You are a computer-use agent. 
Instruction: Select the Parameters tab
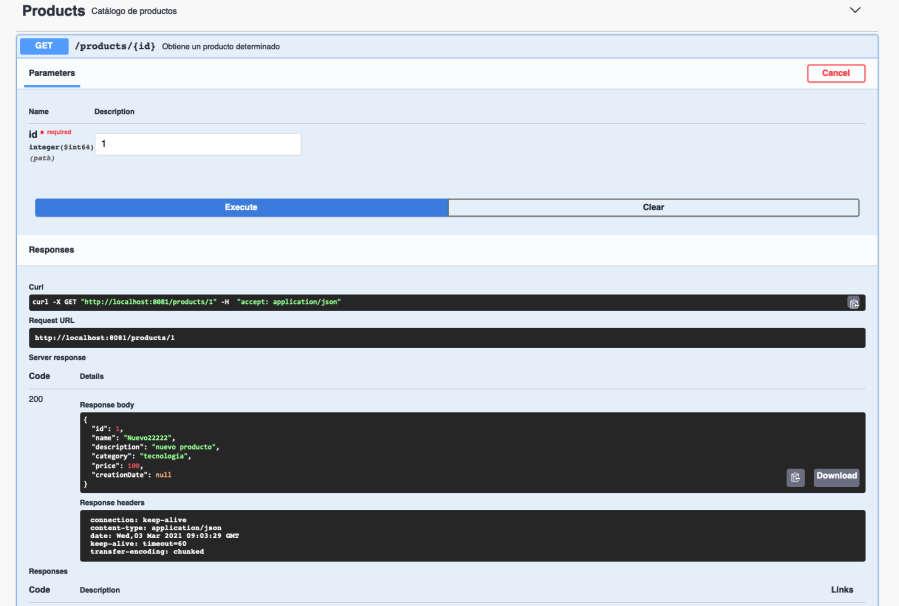coord(51,72)
